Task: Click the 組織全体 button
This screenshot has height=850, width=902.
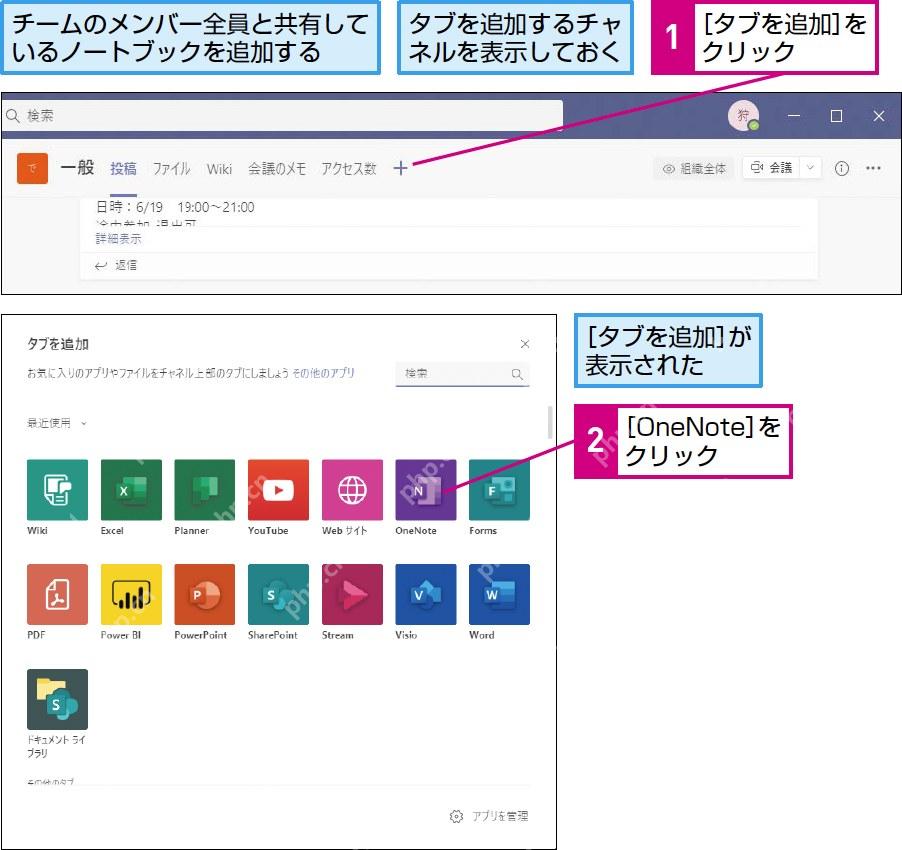Action: pos(694,169)
